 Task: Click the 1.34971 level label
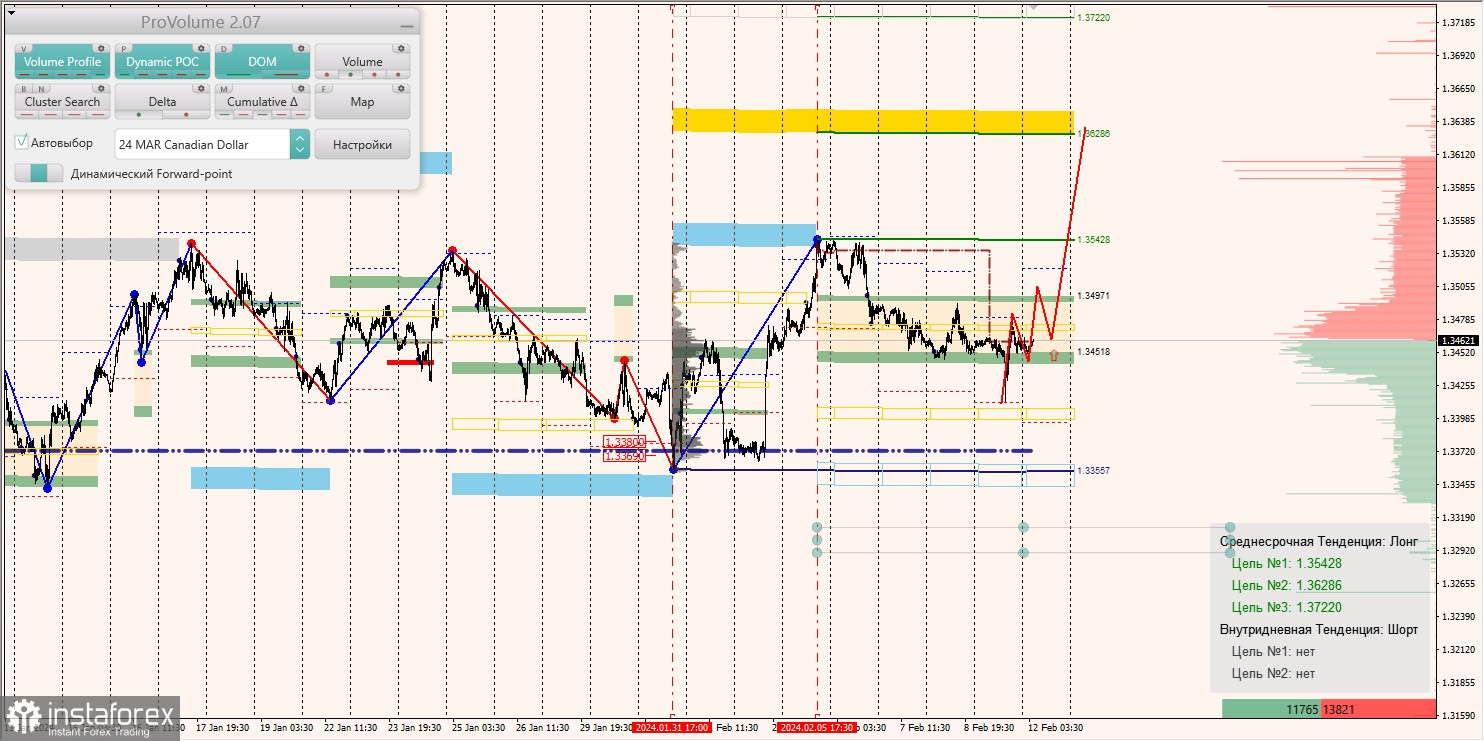click(x=1093, y=296)
